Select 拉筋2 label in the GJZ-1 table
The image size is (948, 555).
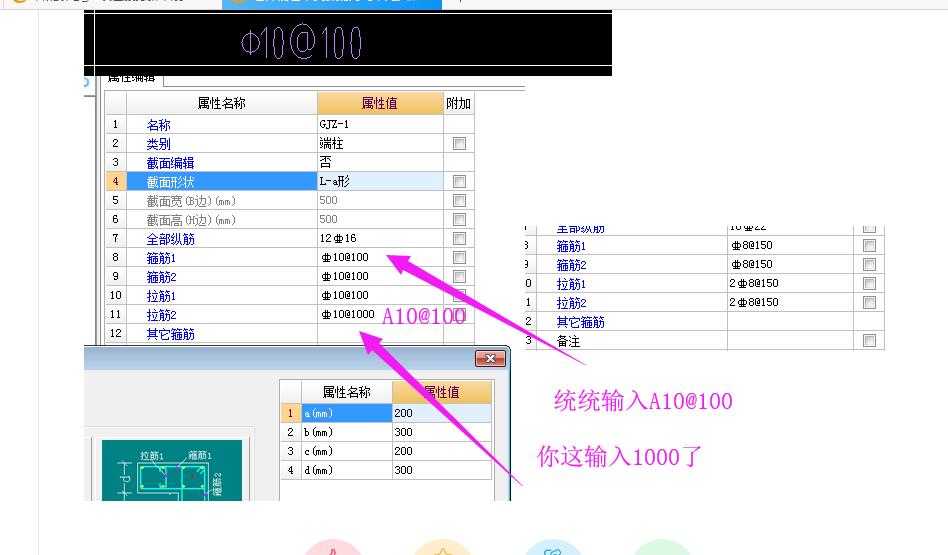pos(161,315)
